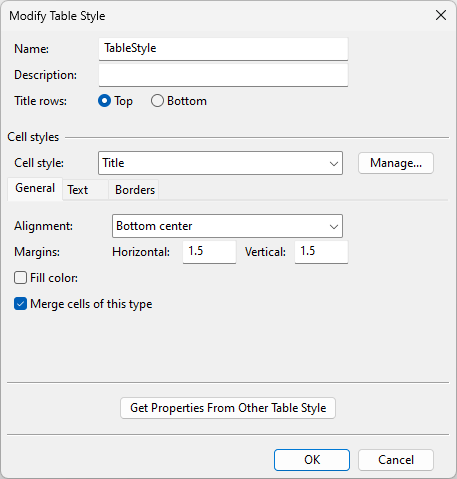Enable the Fill color checkbox
The height and width of the screenshot is (479, 457).
click(20, 278)
